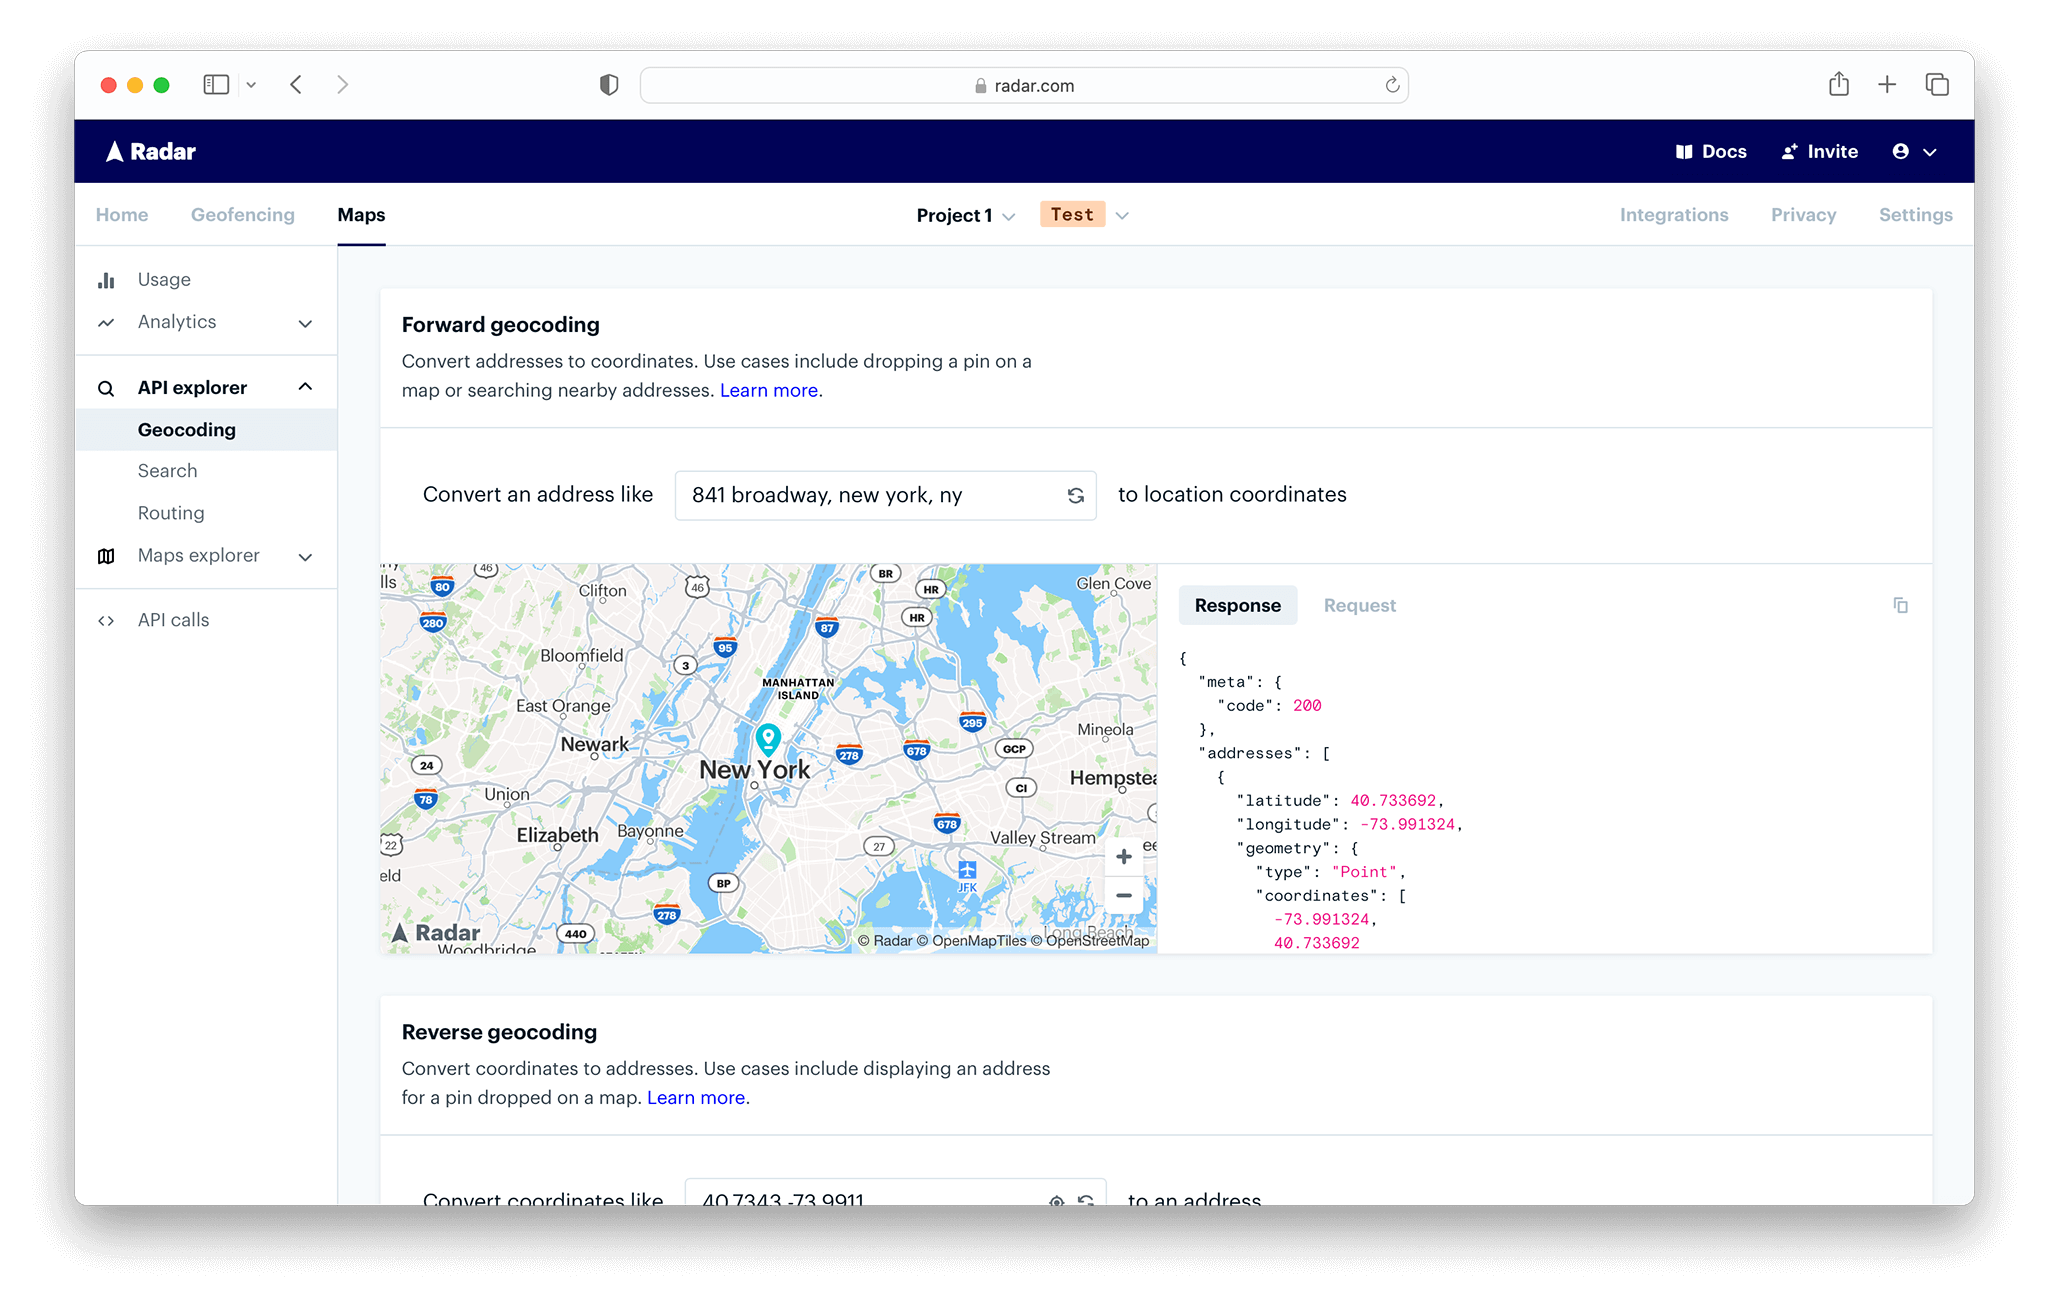
Task: Go to the Home tab
Action: [x=122, y=214]
